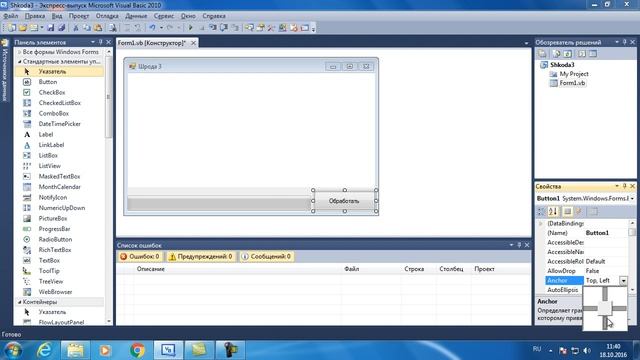Select the Shkoda3 project node
The width and height of the screenshot is (640, 360).
coord(562,65)
